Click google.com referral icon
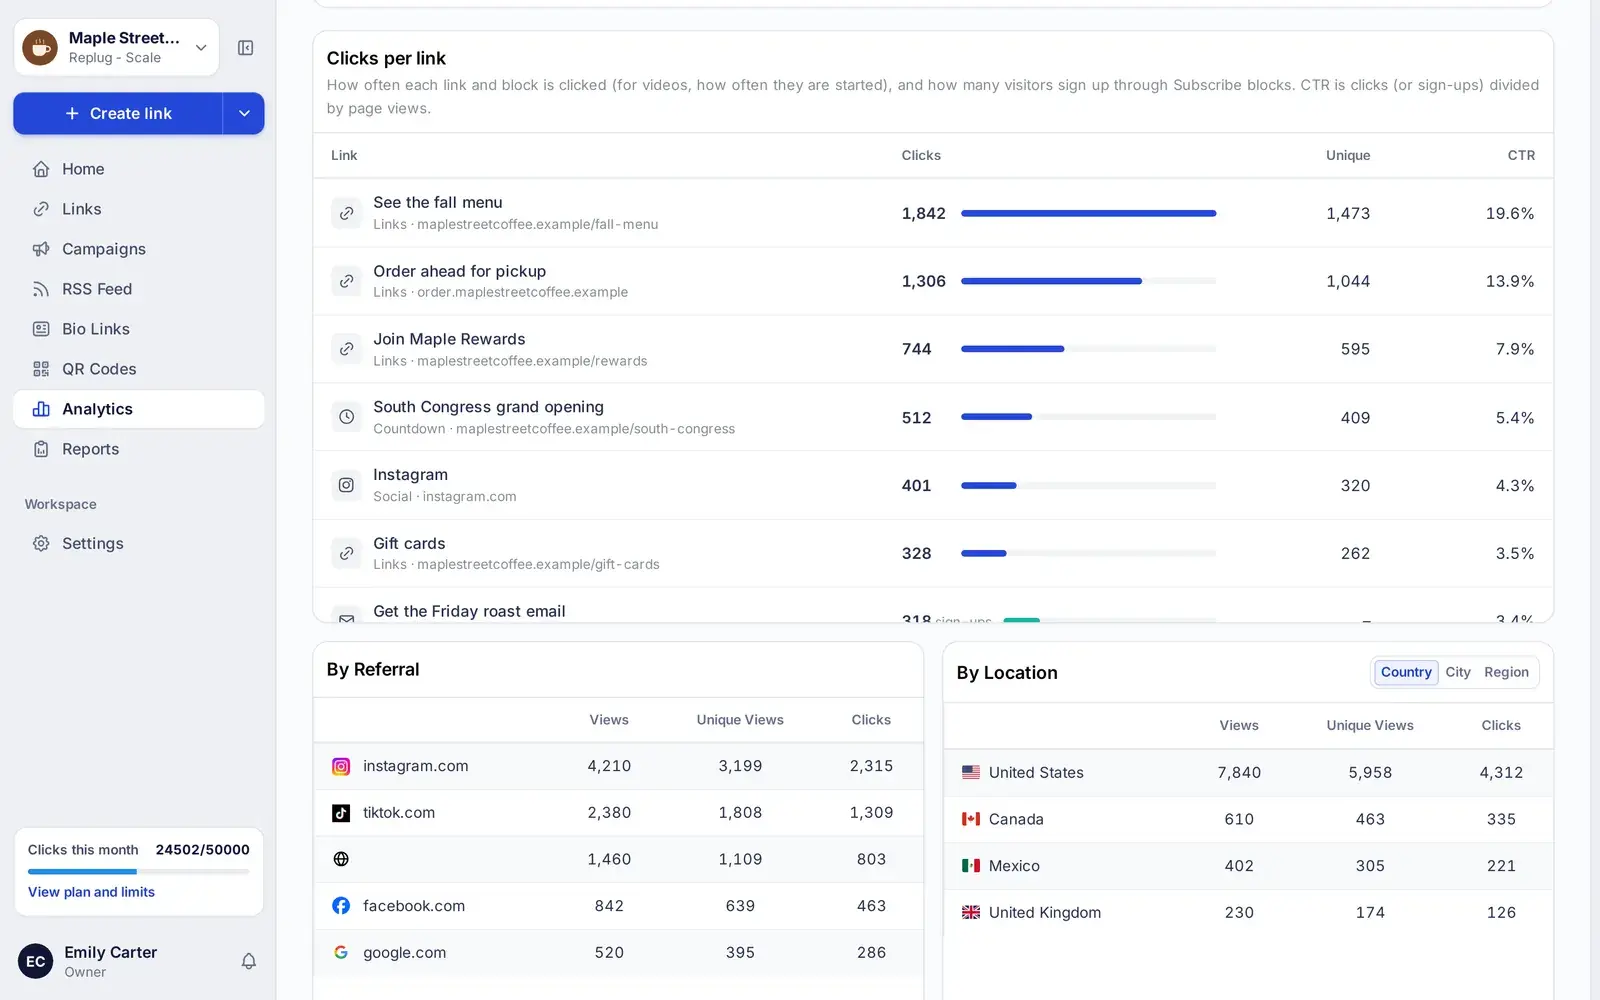Image resolution: width=1600 pixels, height=1000 pixels. coord(341,953)
